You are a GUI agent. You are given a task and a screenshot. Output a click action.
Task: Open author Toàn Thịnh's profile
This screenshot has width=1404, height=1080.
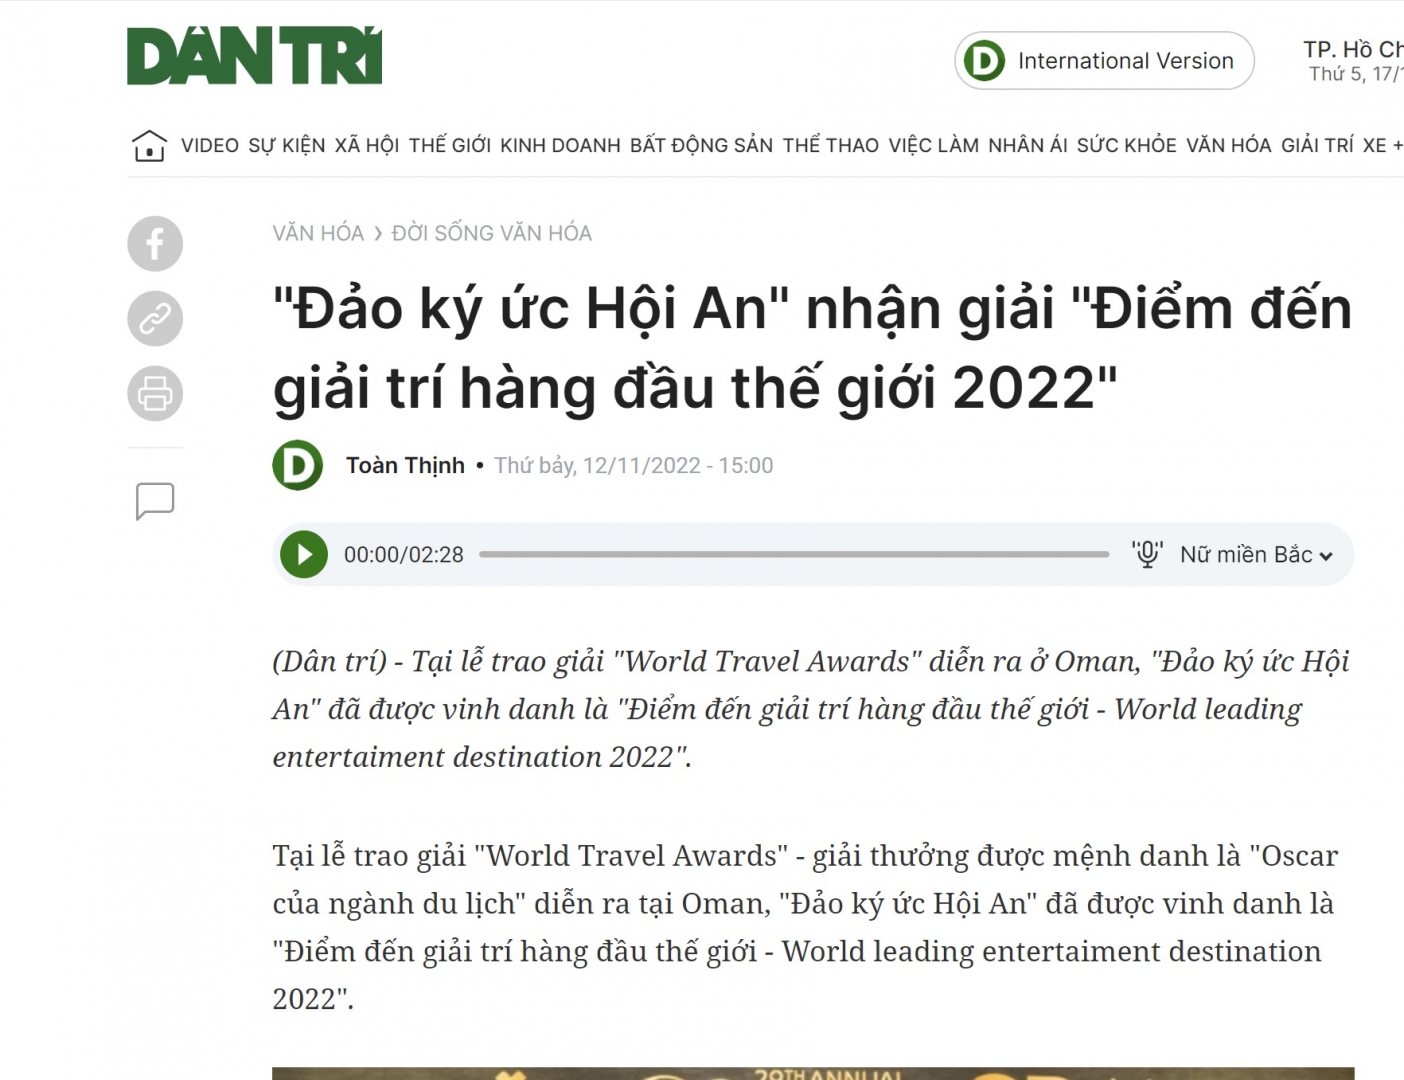click(x=405, y=466)
